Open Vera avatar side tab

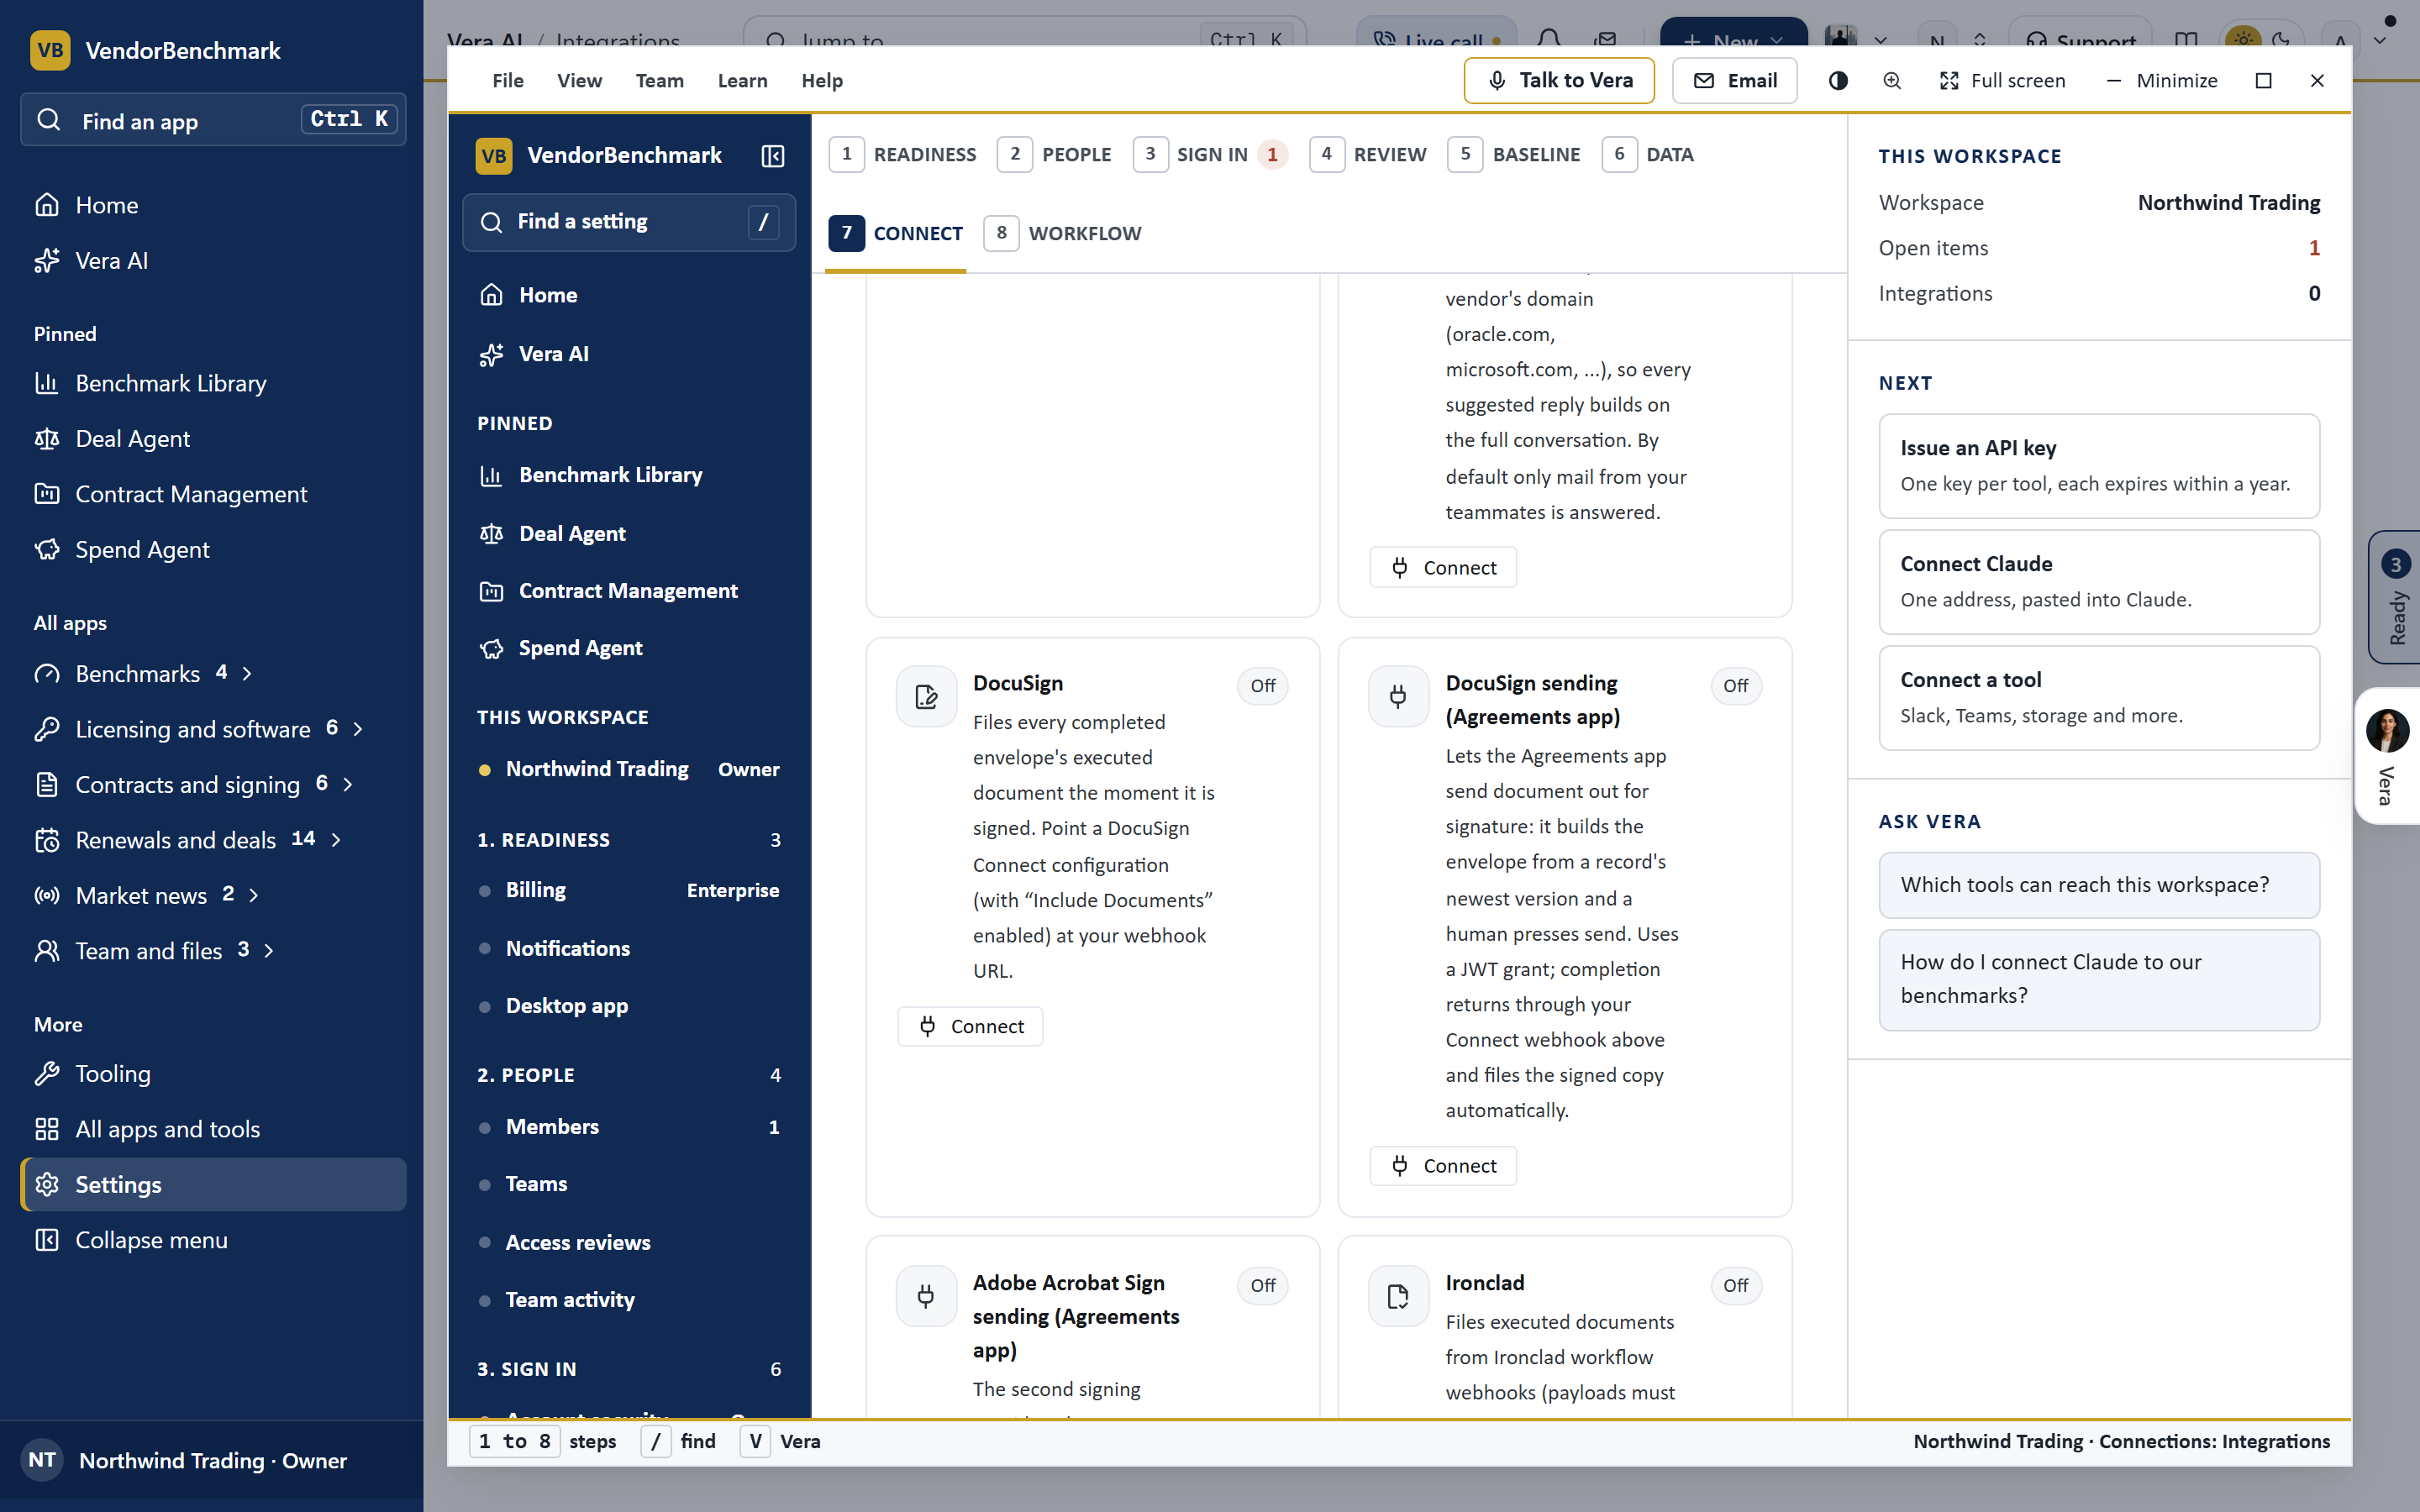[2388, 755]
